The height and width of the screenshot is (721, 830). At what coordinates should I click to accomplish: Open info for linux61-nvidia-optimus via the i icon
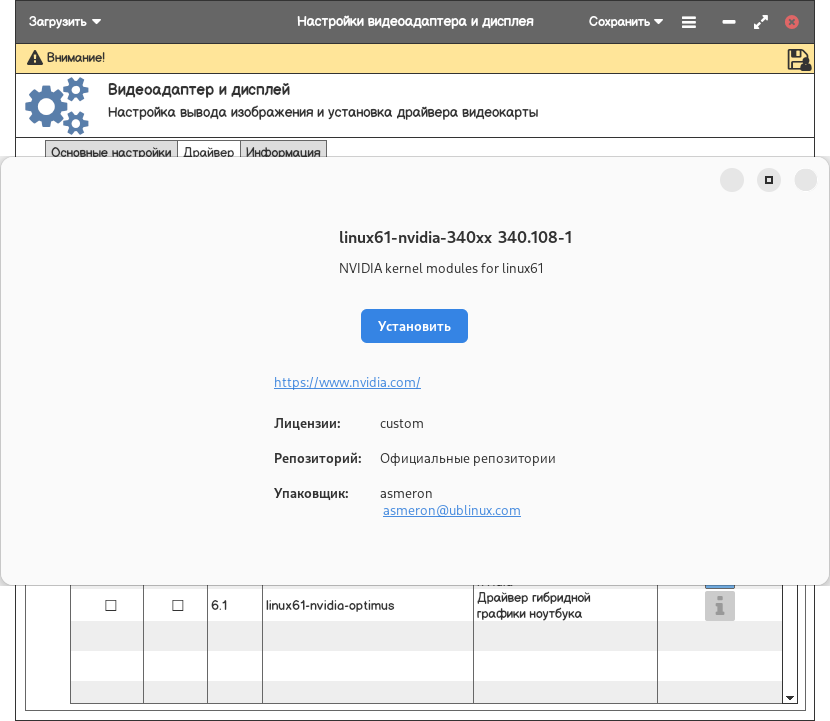coord(719,606)
